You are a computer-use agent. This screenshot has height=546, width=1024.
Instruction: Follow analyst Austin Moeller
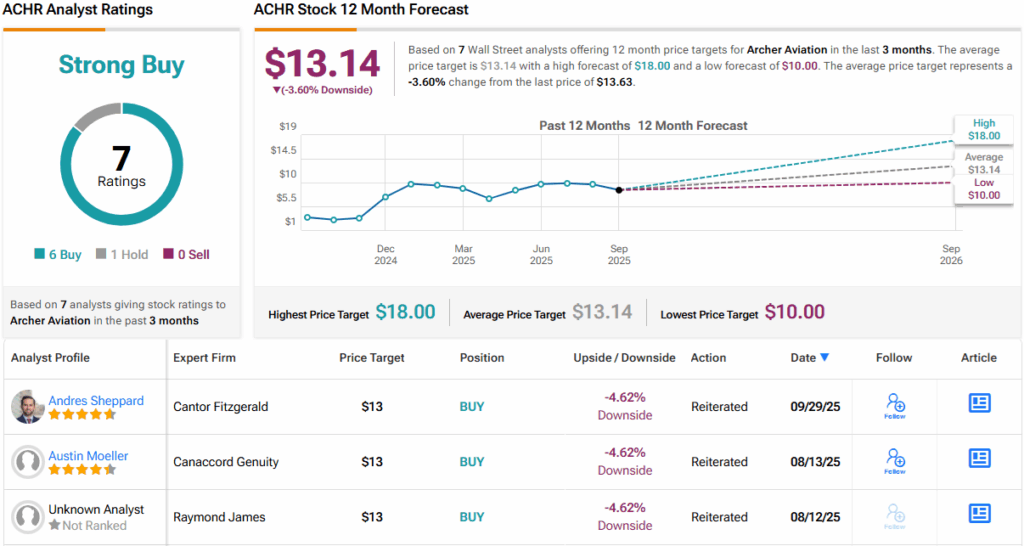tap(895, 460)
